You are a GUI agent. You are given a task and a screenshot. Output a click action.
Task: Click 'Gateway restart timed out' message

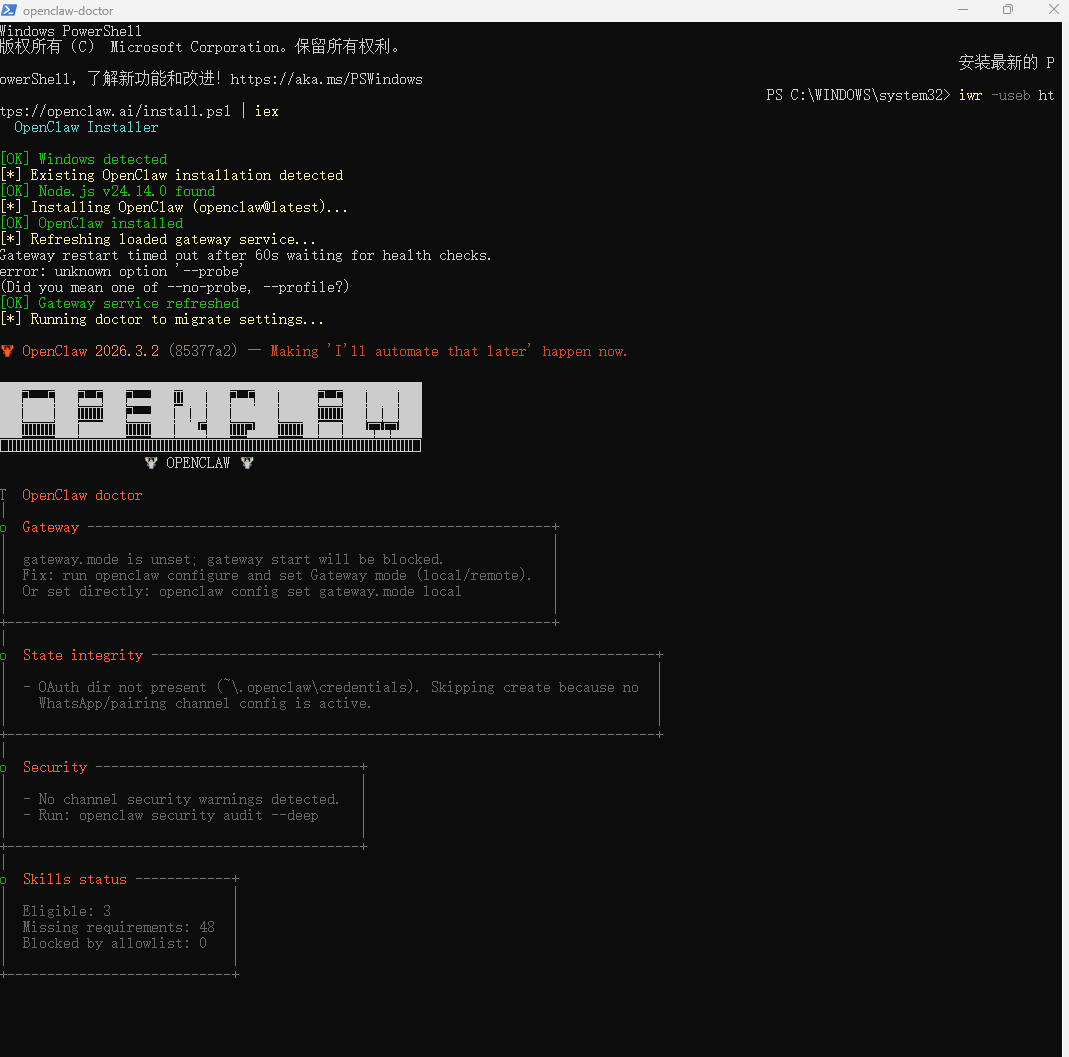click(x=245, y=256)
